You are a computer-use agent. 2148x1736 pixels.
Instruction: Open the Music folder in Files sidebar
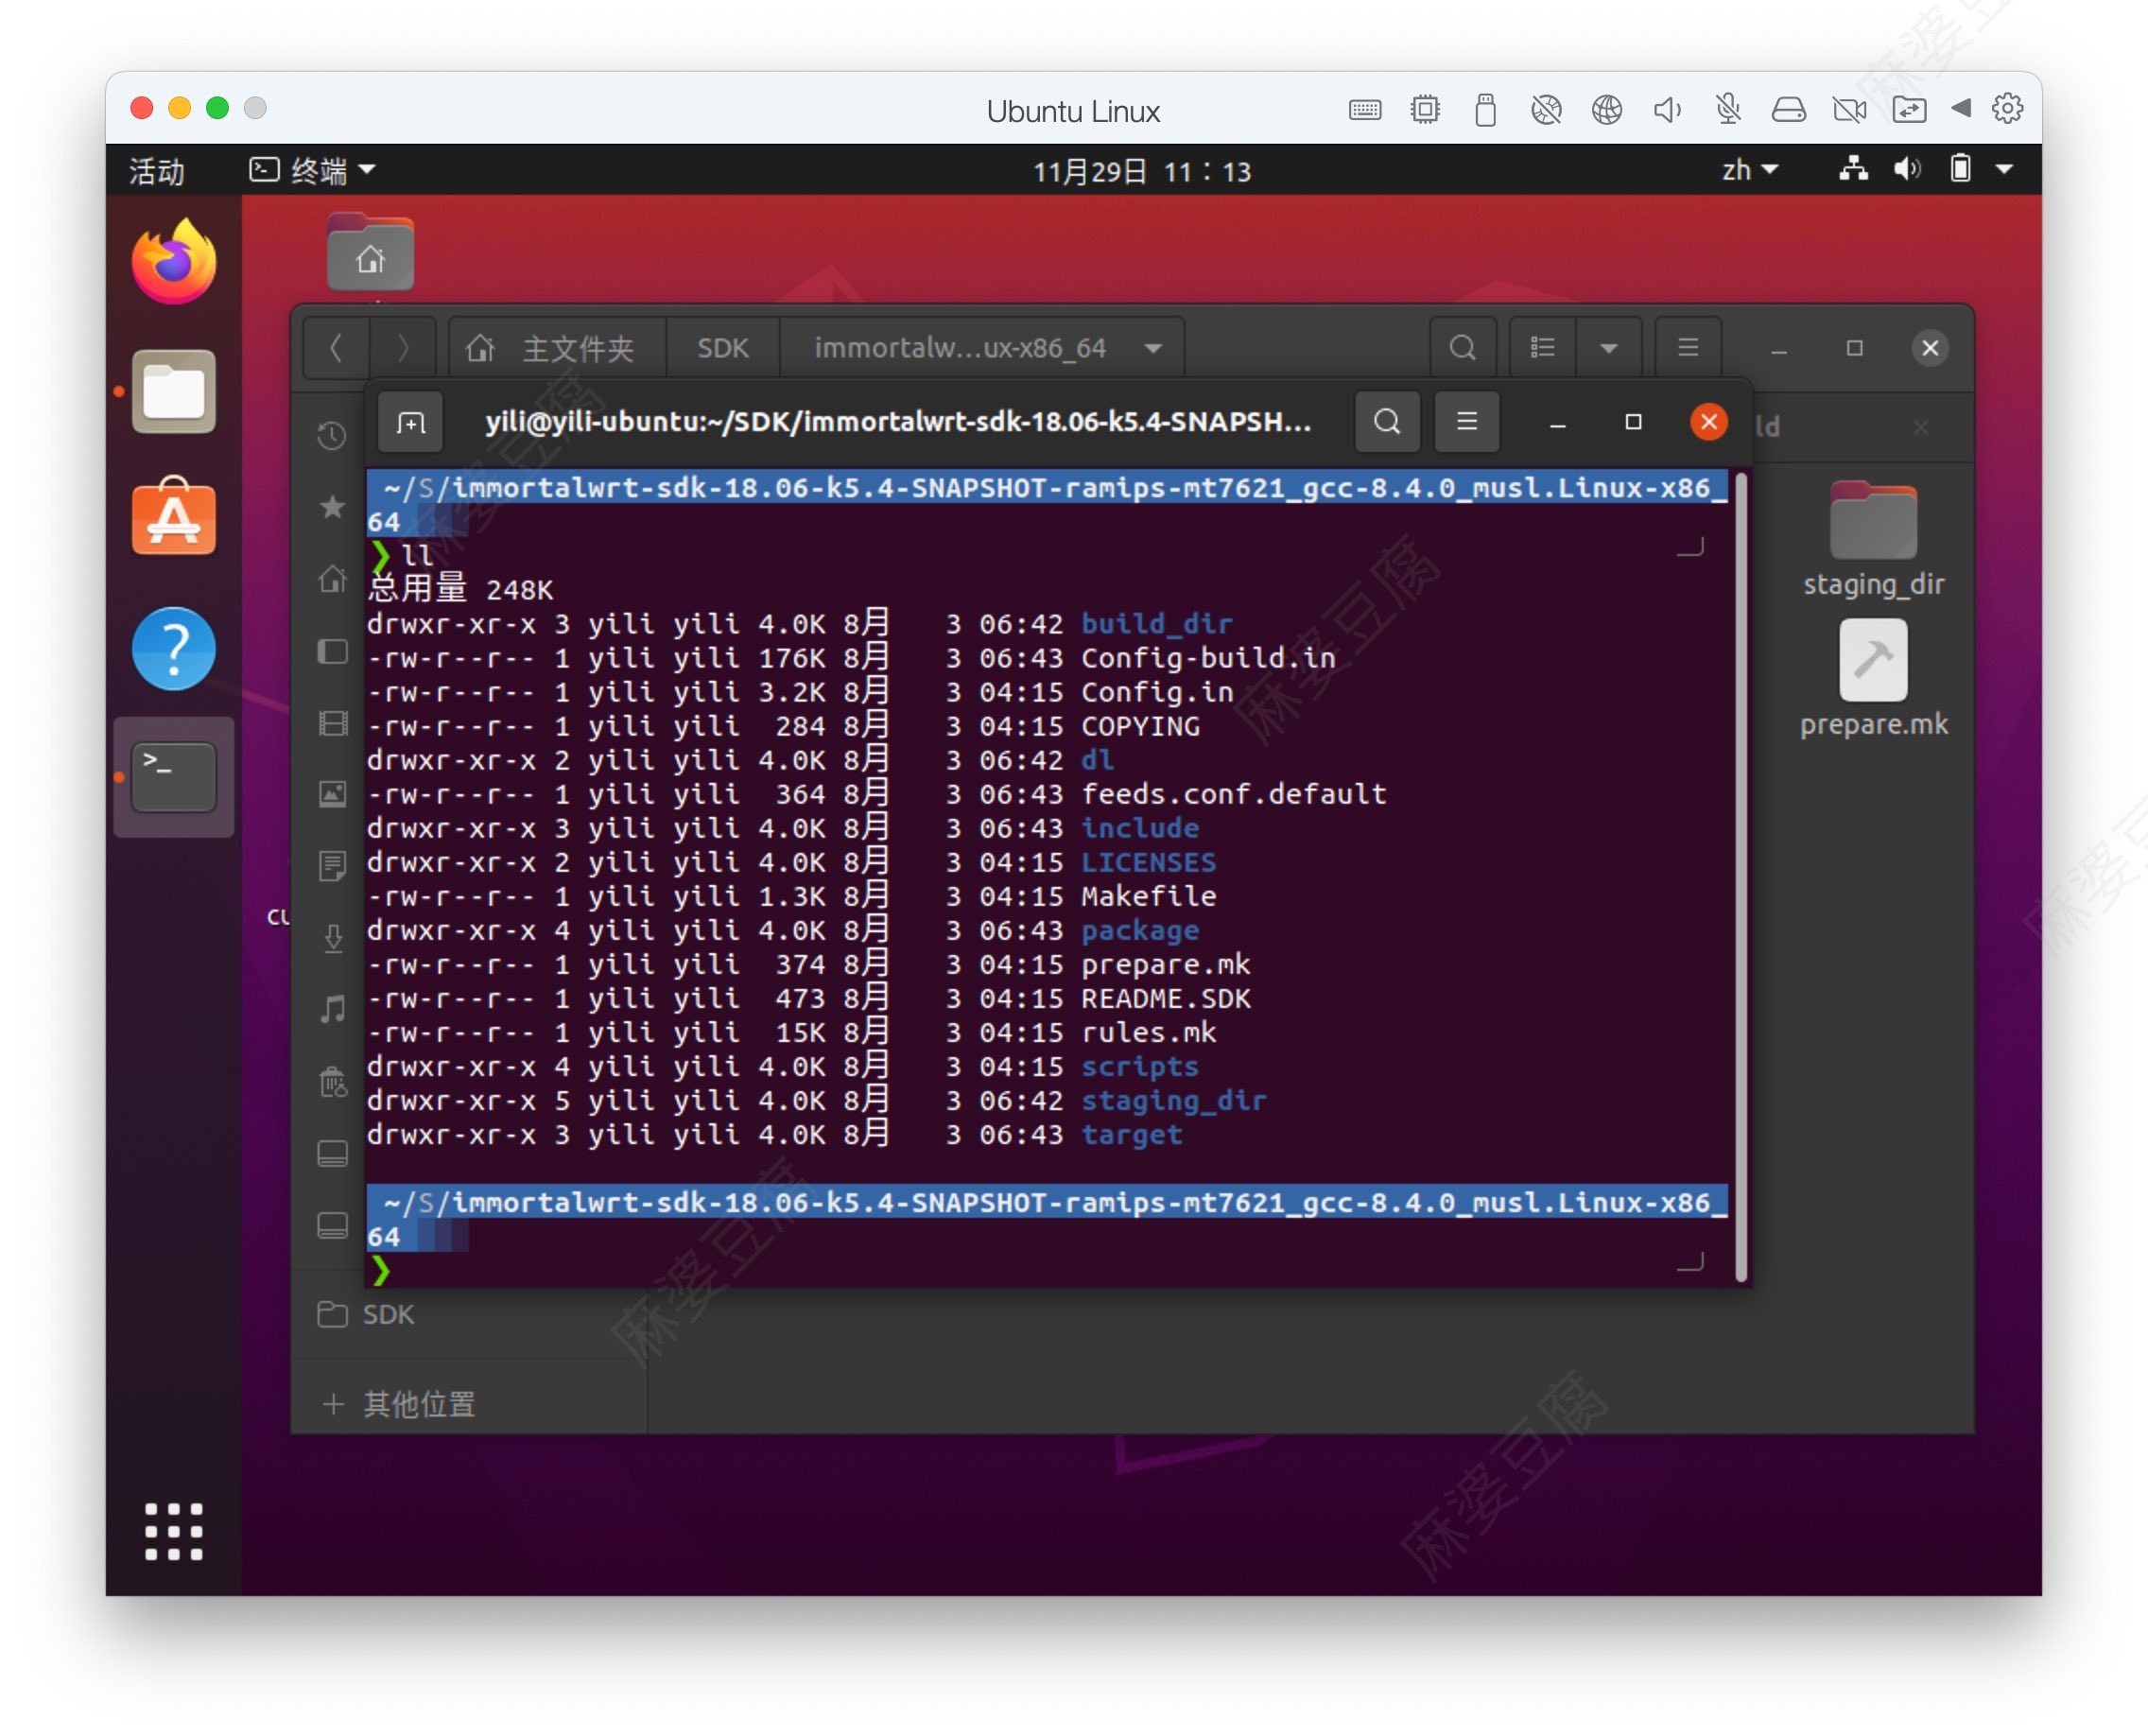(332, 1009)
